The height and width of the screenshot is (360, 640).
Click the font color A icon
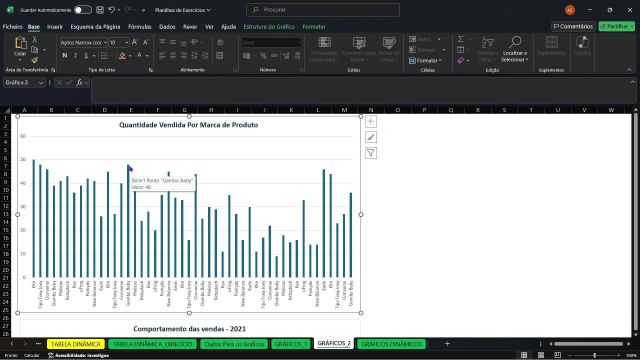click(139, 56)
